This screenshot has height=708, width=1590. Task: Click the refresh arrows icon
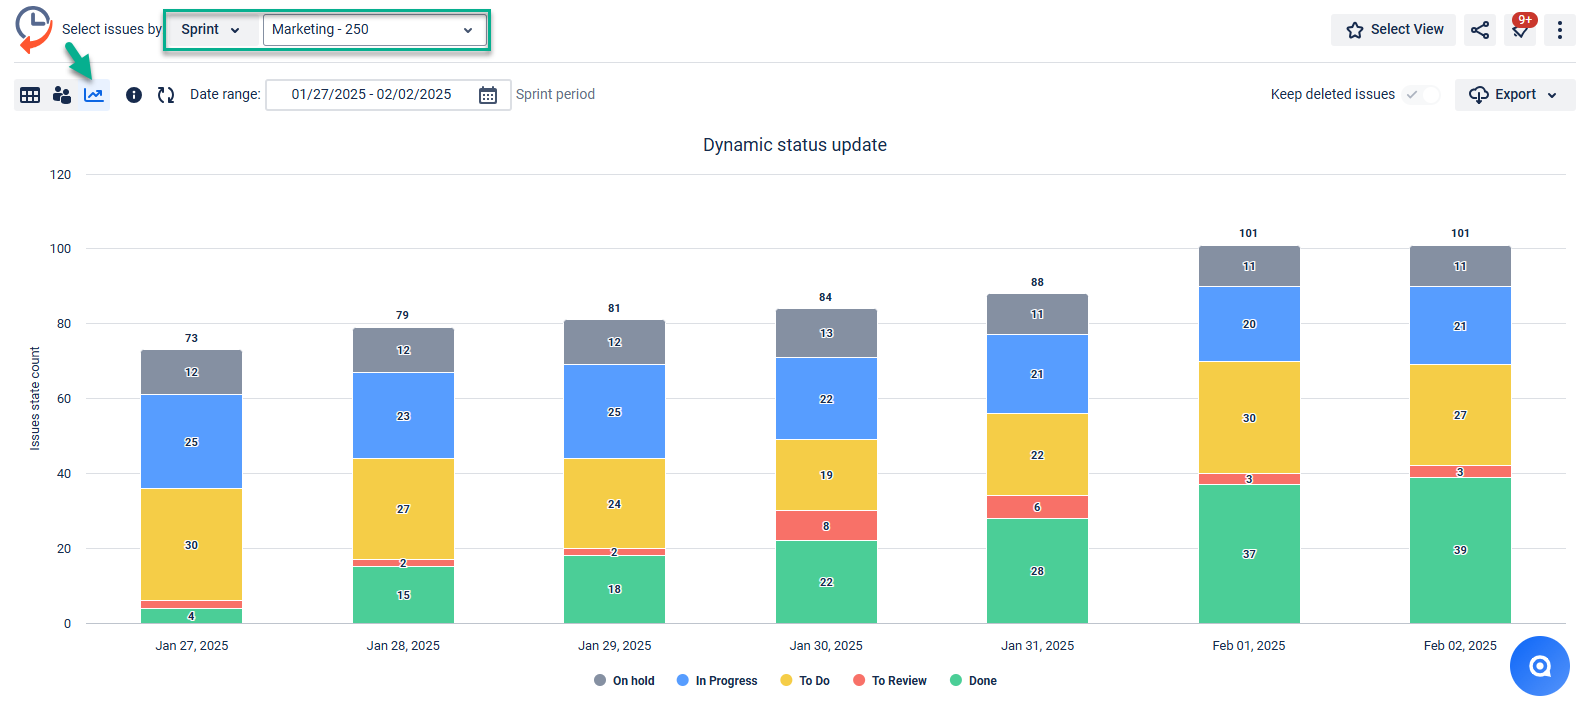pos(166,95)
